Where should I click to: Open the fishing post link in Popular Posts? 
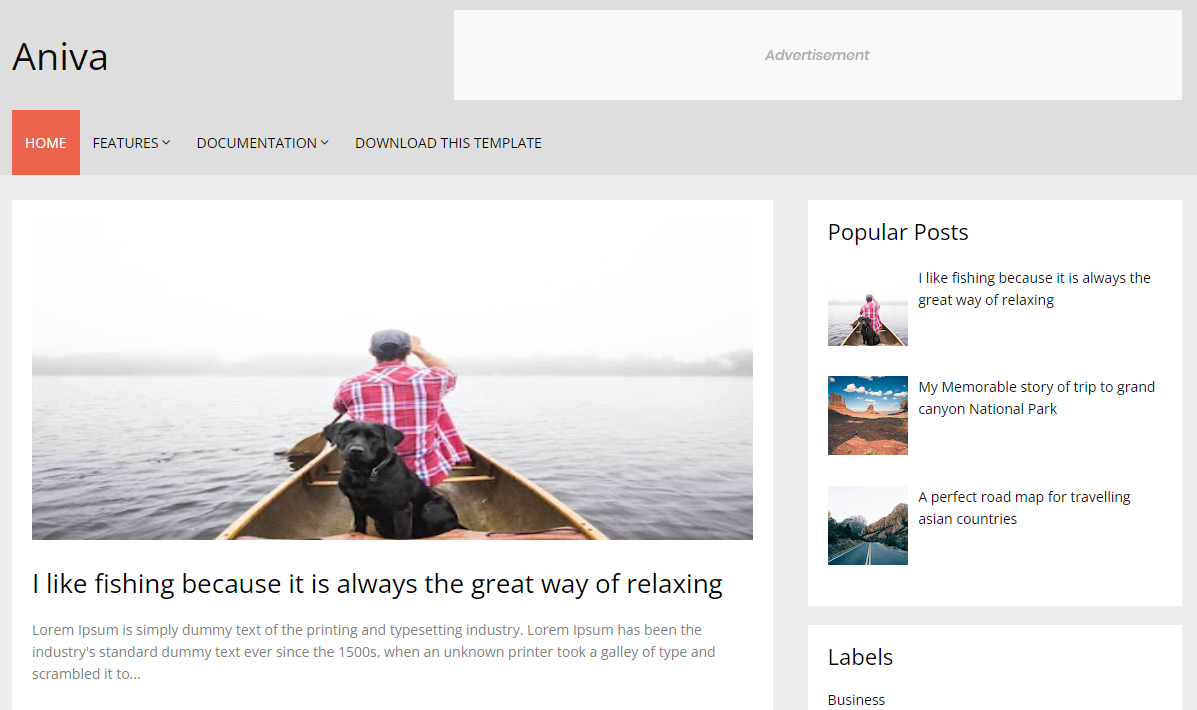click(1034, 289)
